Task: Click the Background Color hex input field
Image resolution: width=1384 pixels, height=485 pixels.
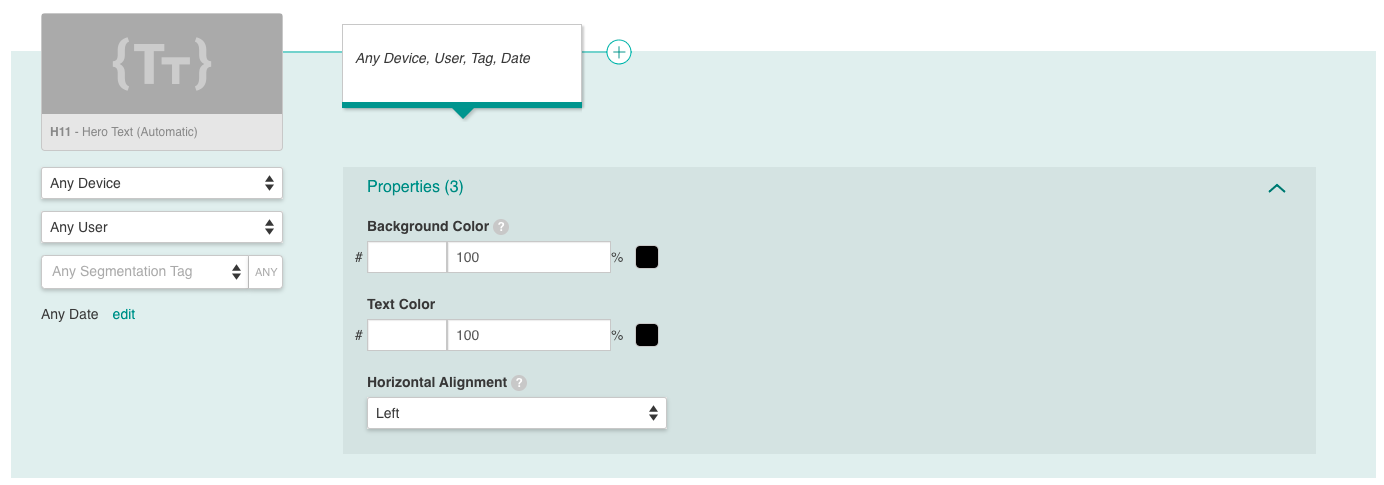Action: (407, 257)
